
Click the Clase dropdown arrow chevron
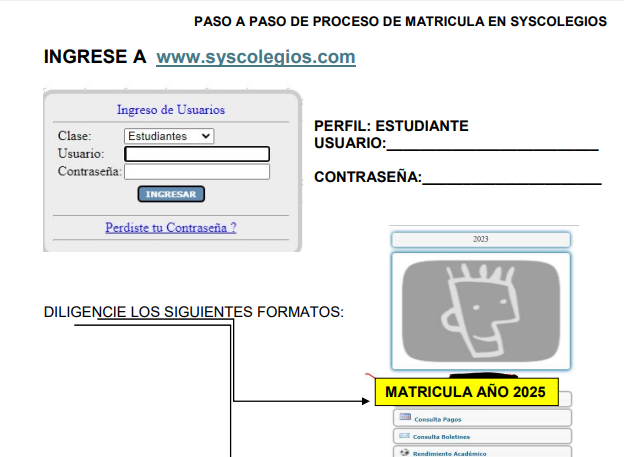(x=206, y=136)
